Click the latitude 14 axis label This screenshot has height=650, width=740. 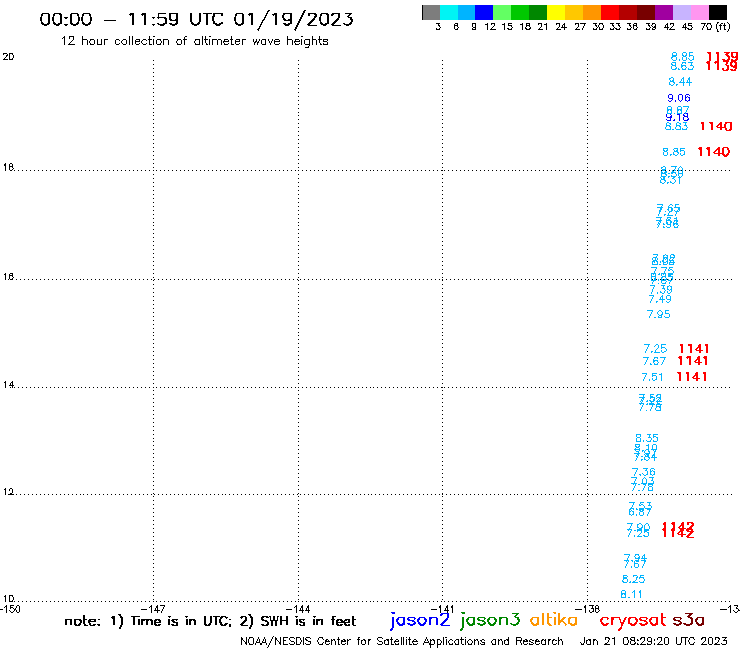click(8, 385)
